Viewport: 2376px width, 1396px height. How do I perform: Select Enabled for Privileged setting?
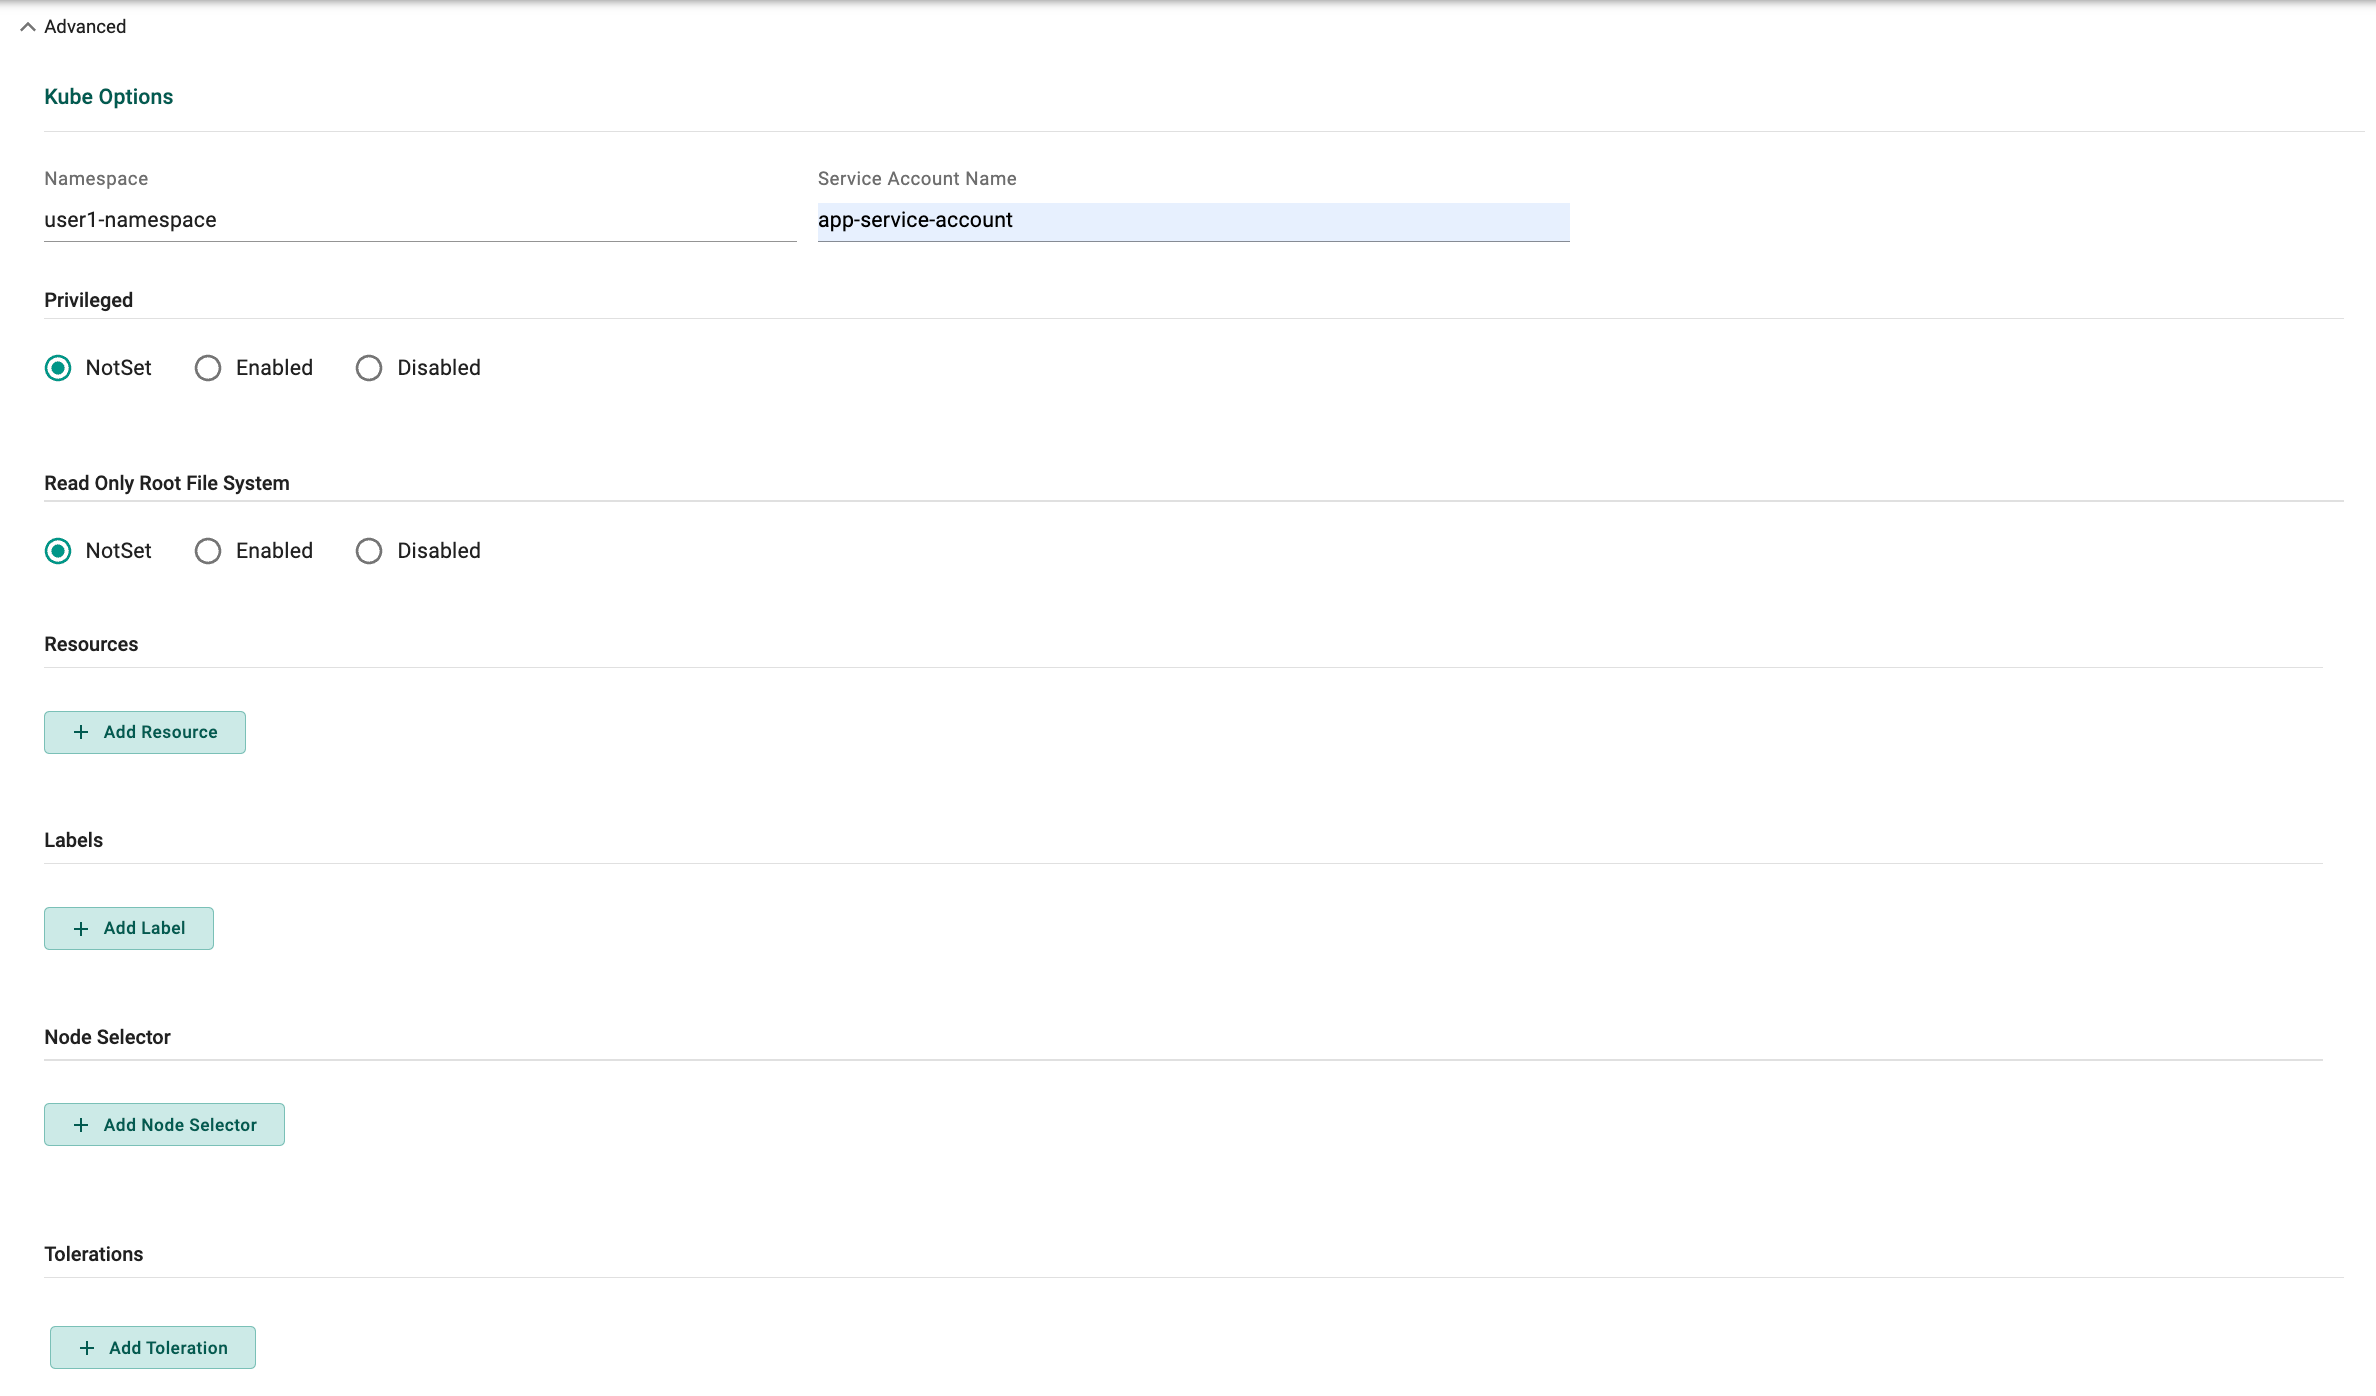click(x=206, y=367)
